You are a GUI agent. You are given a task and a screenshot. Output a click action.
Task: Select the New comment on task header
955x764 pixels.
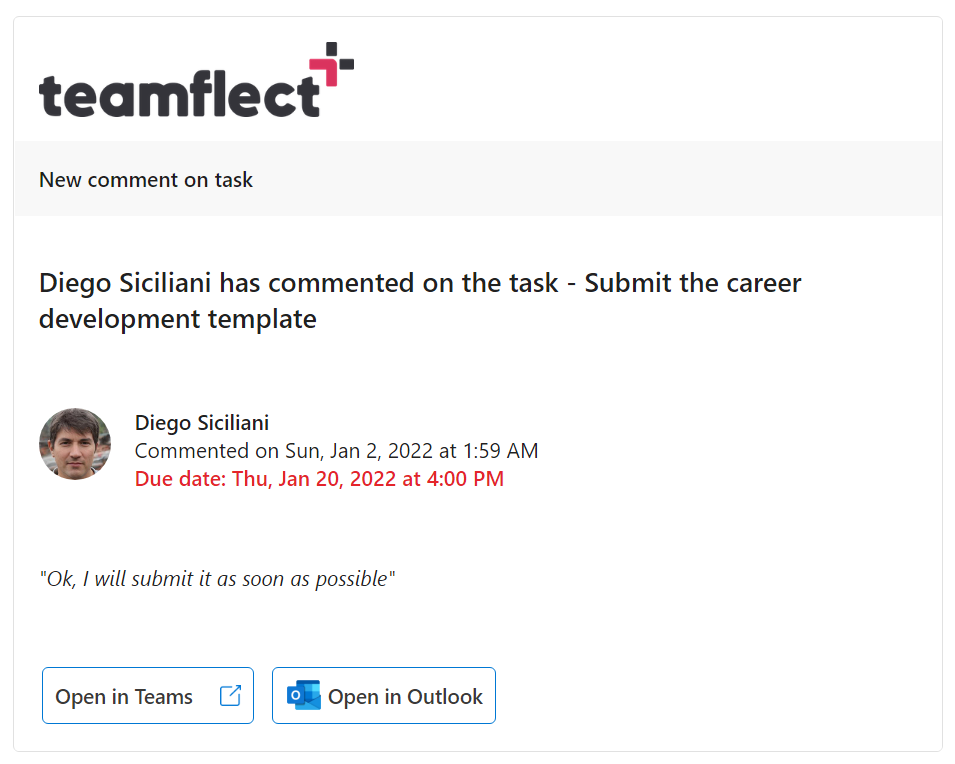(145, 180)
